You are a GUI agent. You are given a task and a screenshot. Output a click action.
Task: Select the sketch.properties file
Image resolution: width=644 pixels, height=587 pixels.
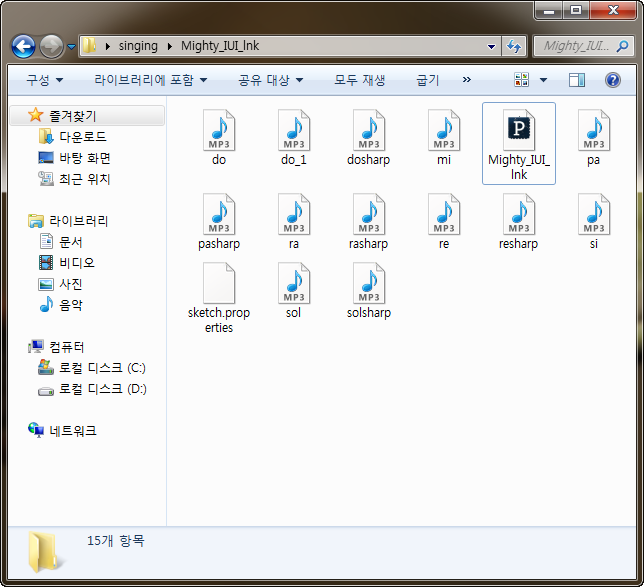(x=219, y=298)
